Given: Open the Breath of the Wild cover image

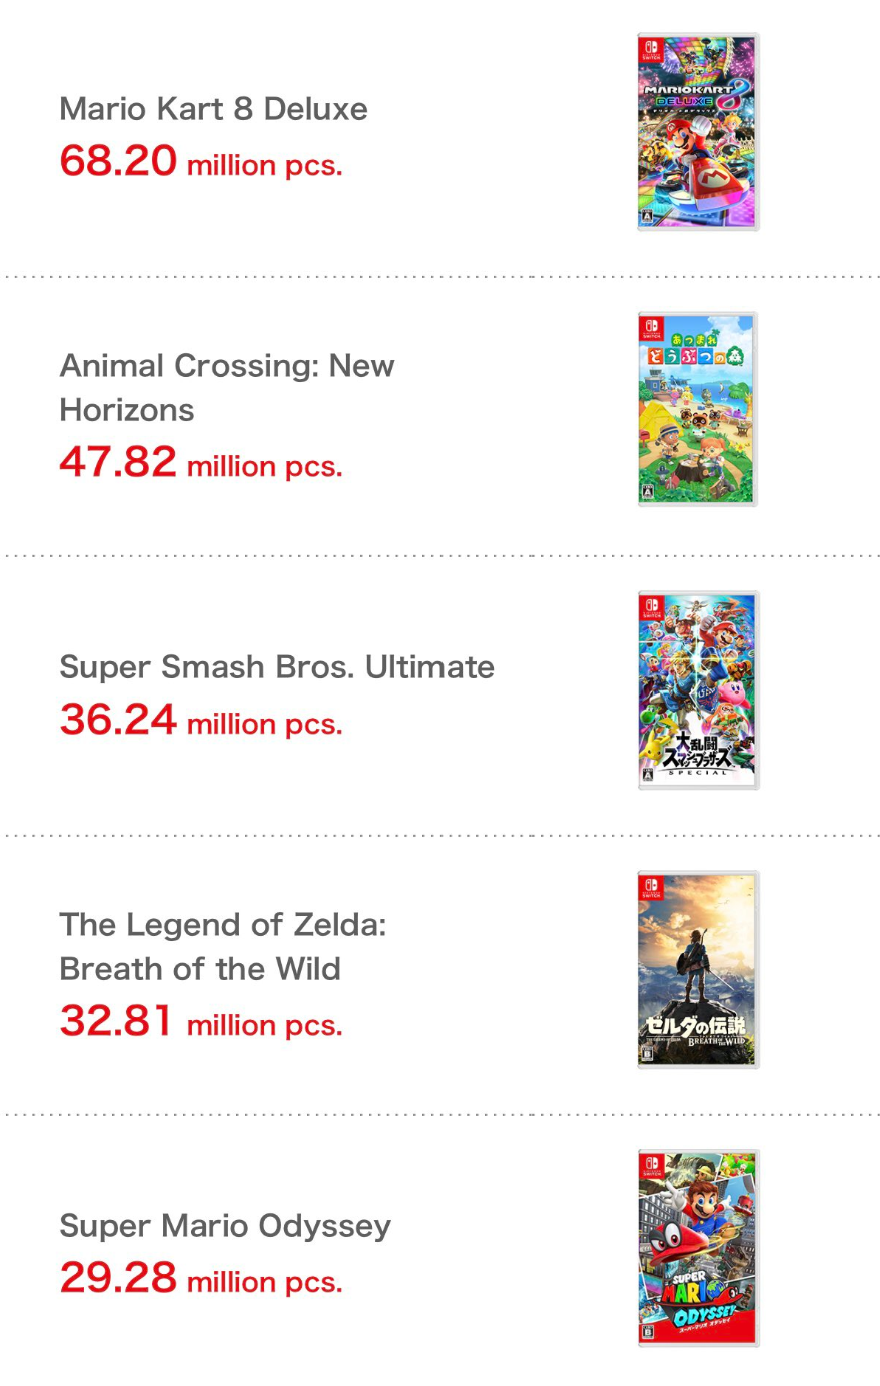Looking at the screenshot, I should [698, 969].
